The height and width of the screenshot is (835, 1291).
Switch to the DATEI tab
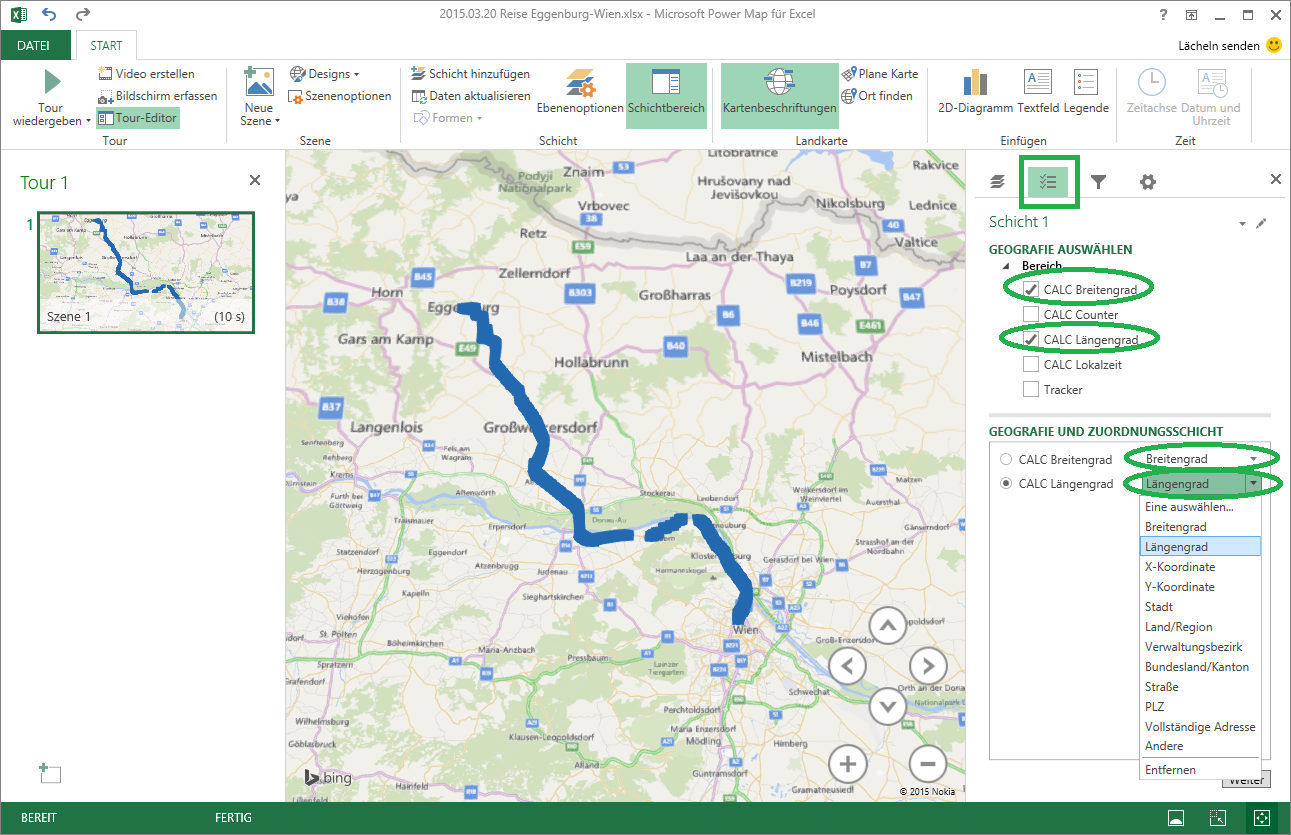click(x=36, y=45)
